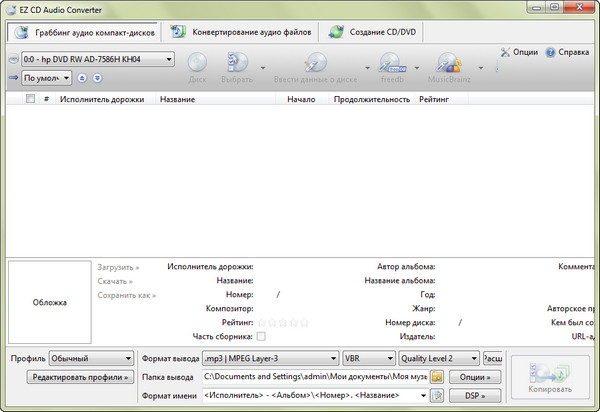The width and height of the screenshot is (600, 412).
Task: Set rating with the first star
Action: pos(262,323)
